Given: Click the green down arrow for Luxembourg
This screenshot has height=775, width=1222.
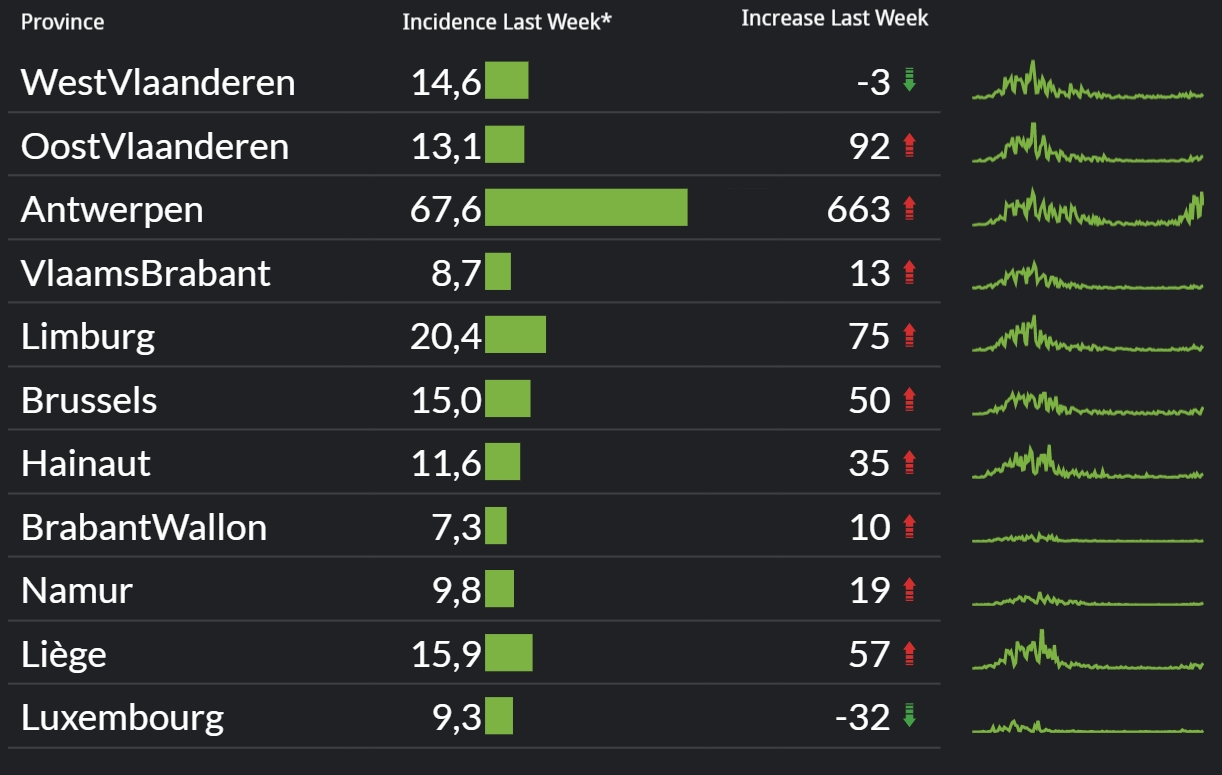Looking at the screenshot, I should point(909,716).
